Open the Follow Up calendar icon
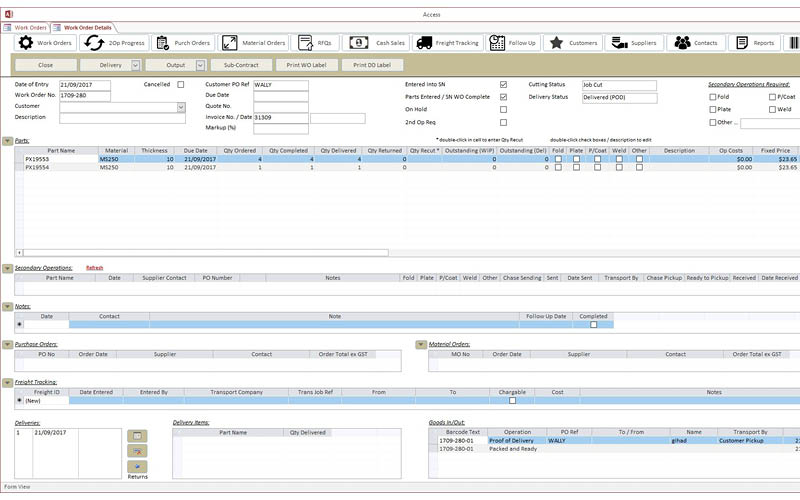Image resolution: width=800 pixels, height=500 pixels. pos(497,43)
